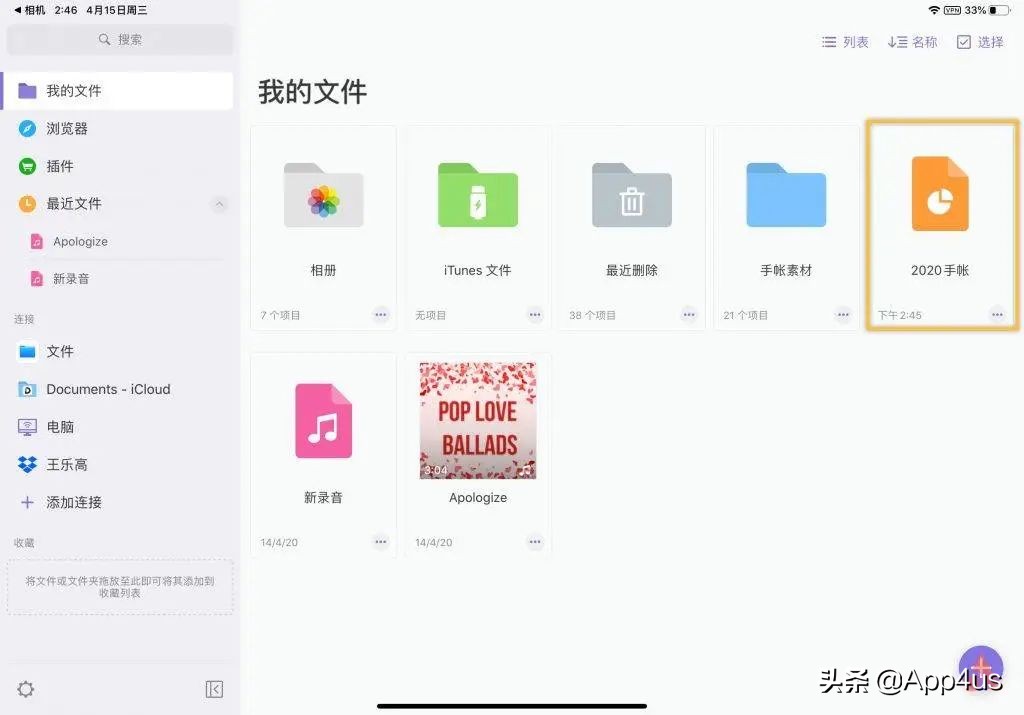Switch to 列表 (list) view
This screenshot has width=1024, height=715.
coord(845,42)
